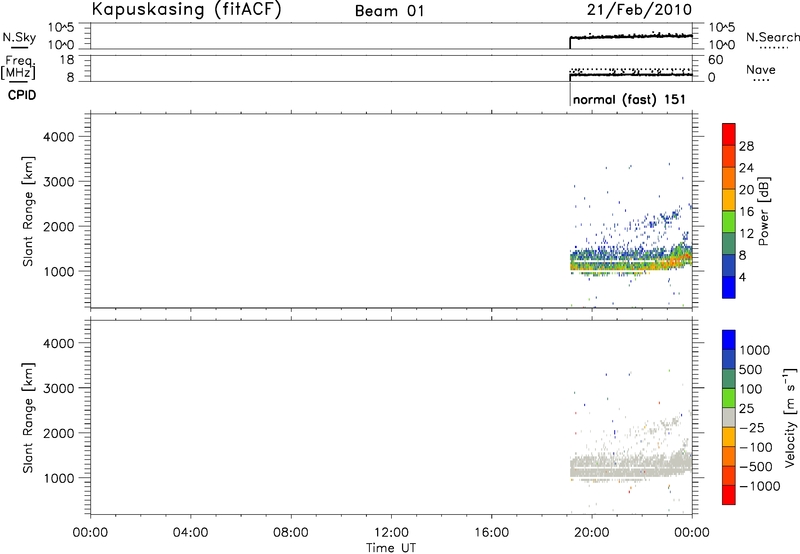The height and width of the screenshot is (554, 800).
Task: Click the Velocity [m s-1] colorbar title
Action: [x=790, y=417]
